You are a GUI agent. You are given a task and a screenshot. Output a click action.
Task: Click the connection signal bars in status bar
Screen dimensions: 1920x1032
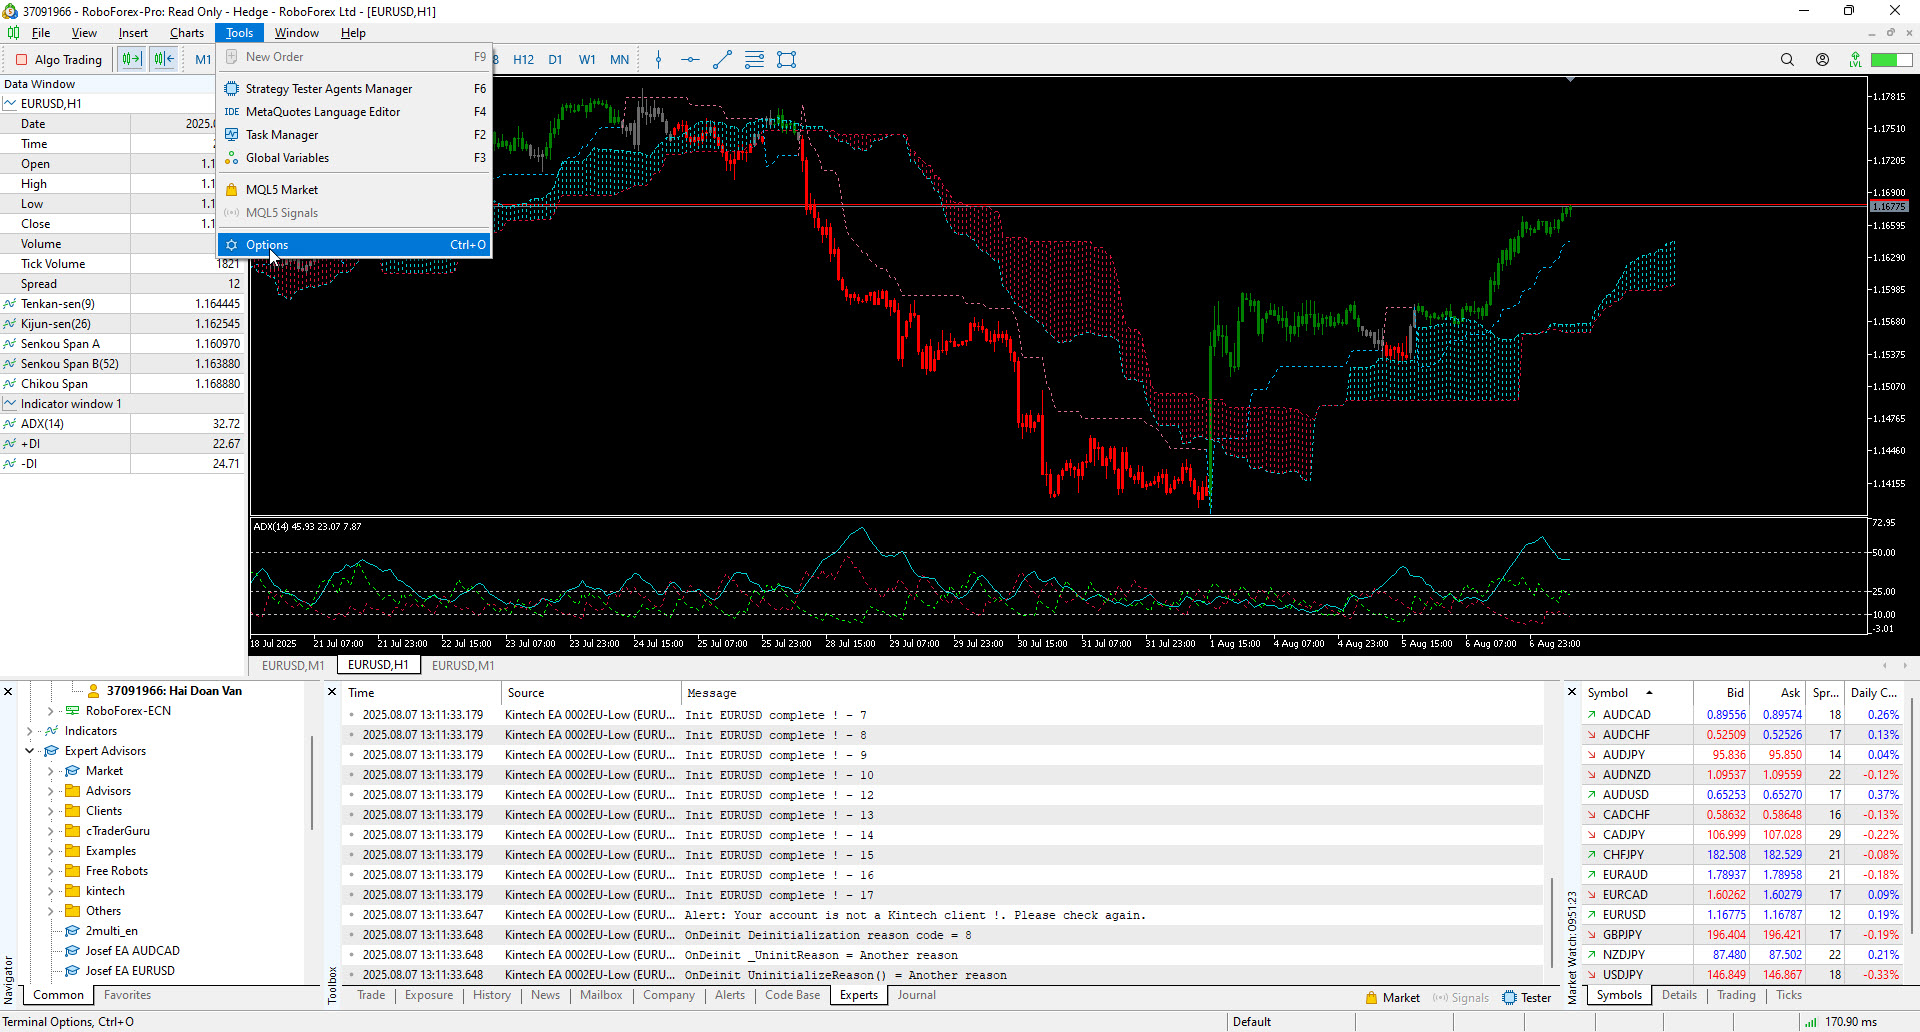[x=1810, y=1022]
